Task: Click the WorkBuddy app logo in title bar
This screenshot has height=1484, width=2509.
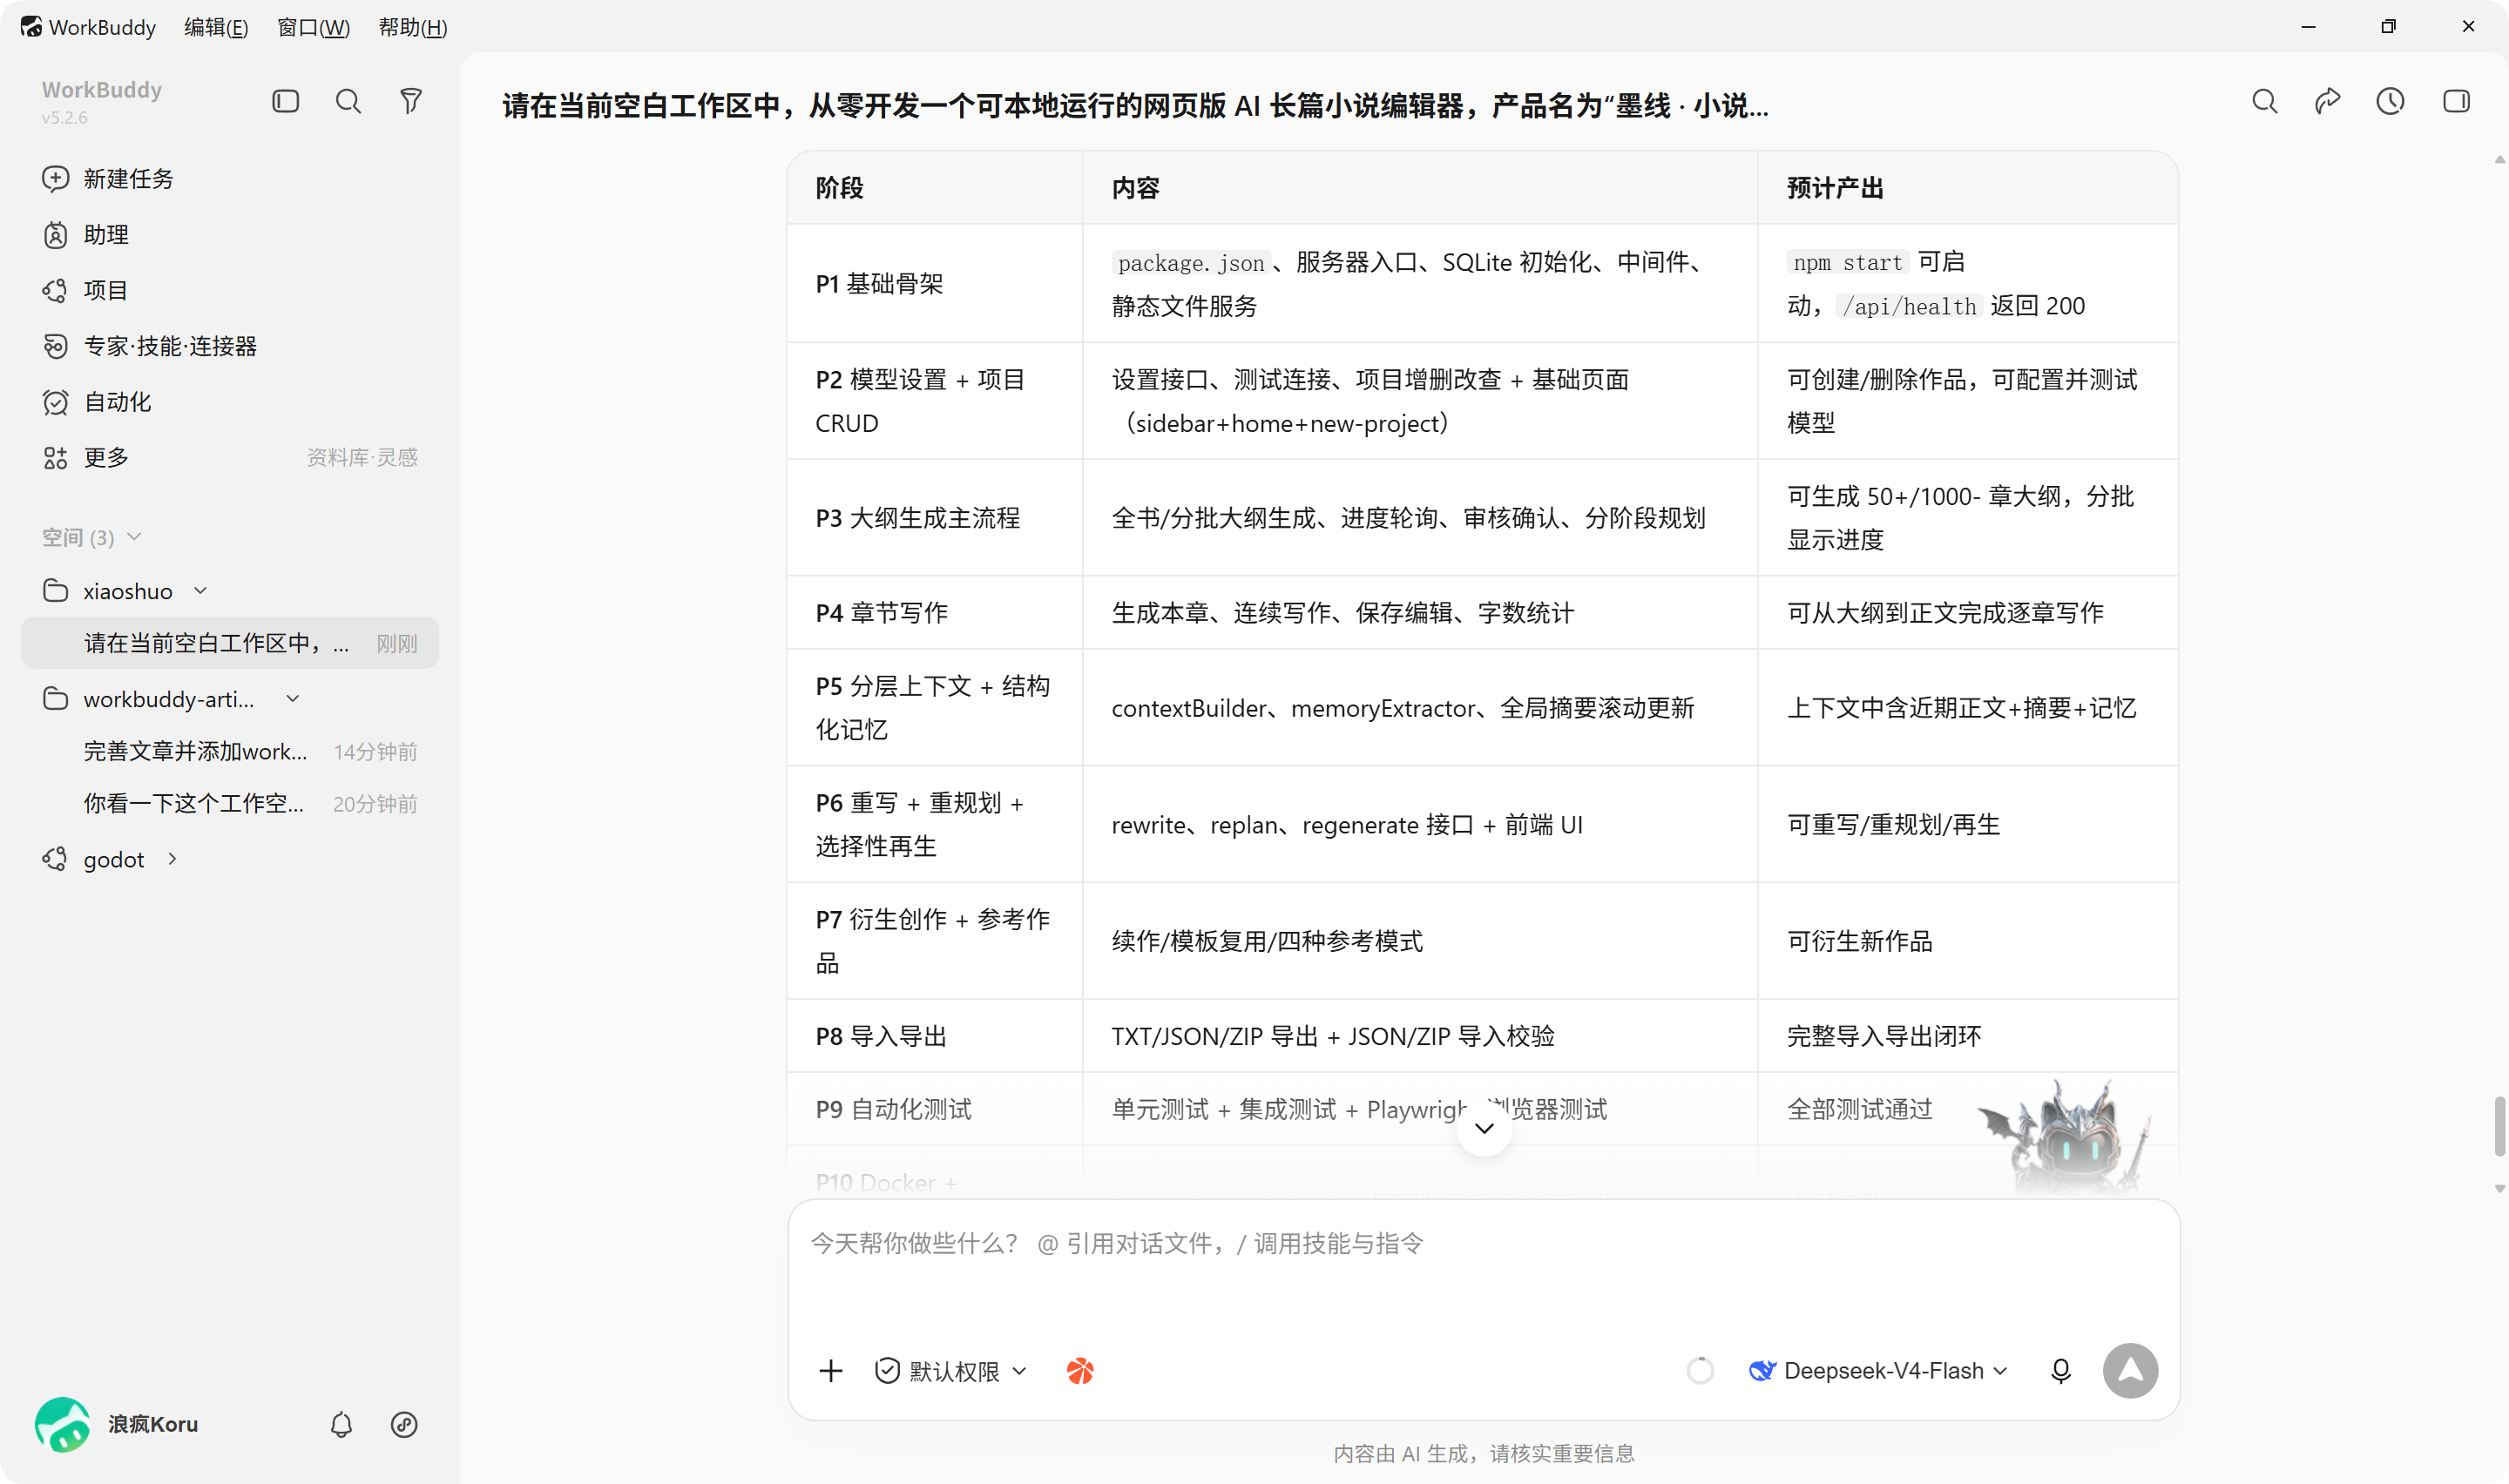Action: [31, 26]
